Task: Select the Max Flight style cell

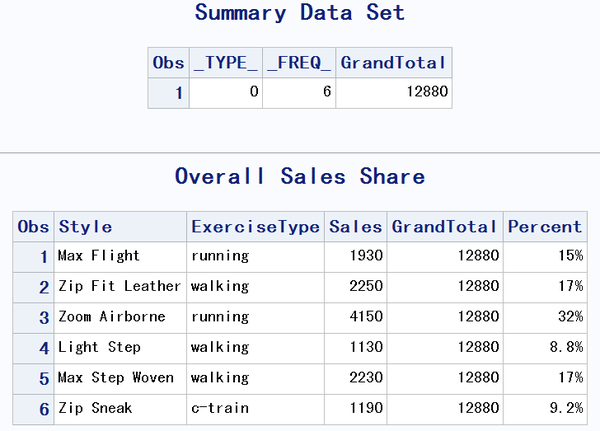Action: click(98, 256)
